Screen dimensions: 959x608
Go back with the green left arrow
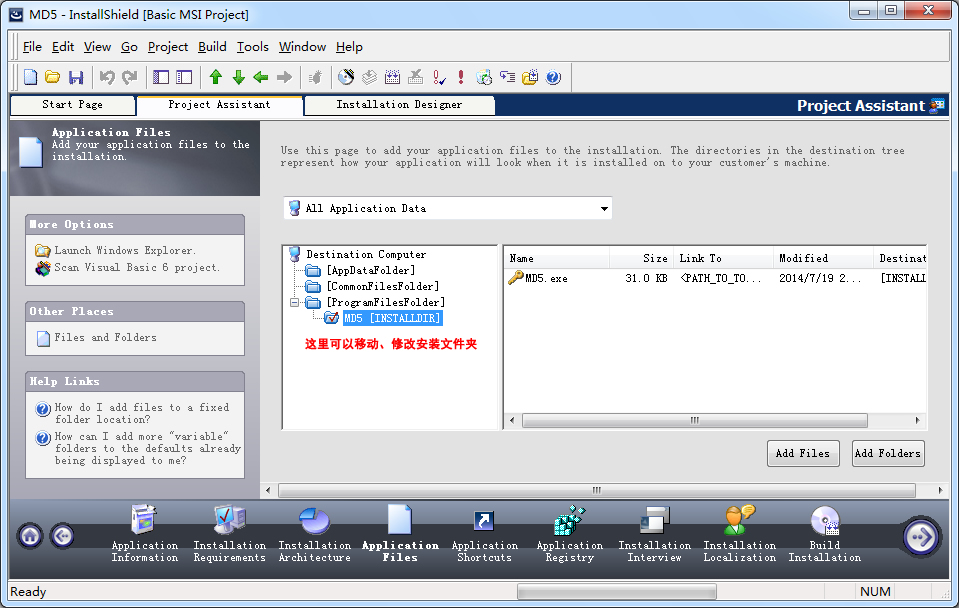point(261,77)
